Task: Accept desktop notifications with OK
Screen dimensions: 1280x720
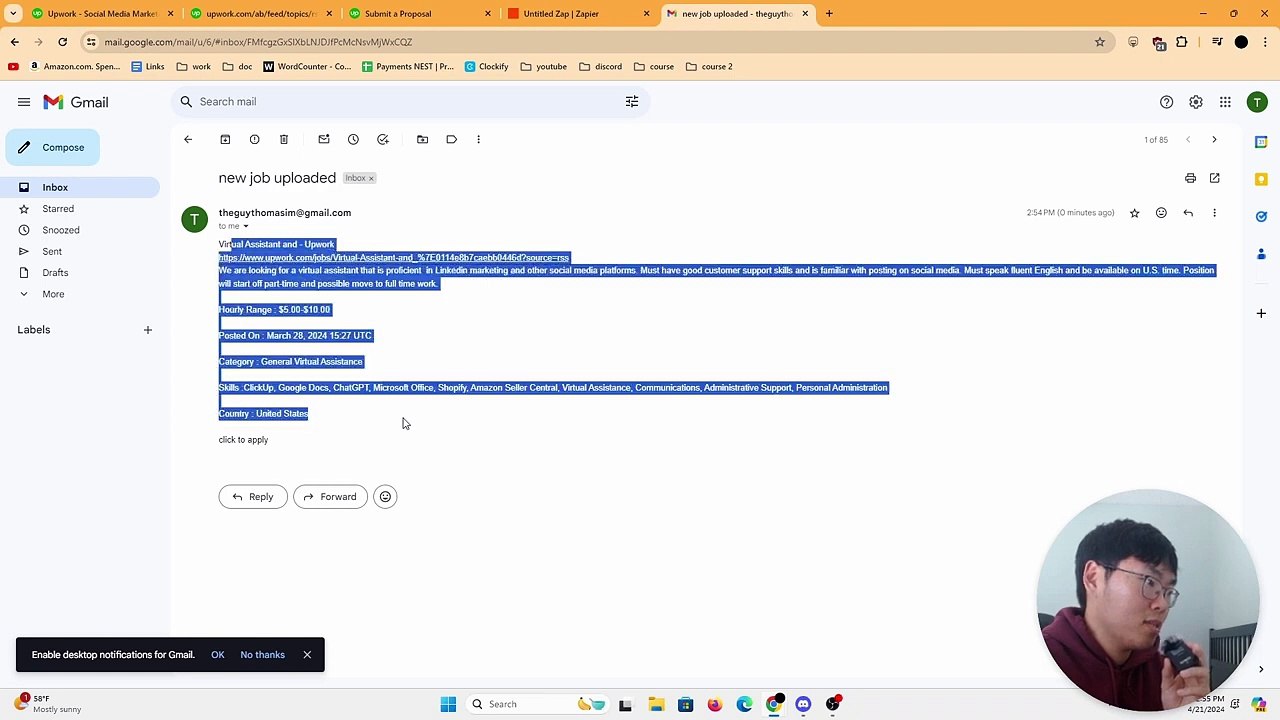Action: pos(218,655)
